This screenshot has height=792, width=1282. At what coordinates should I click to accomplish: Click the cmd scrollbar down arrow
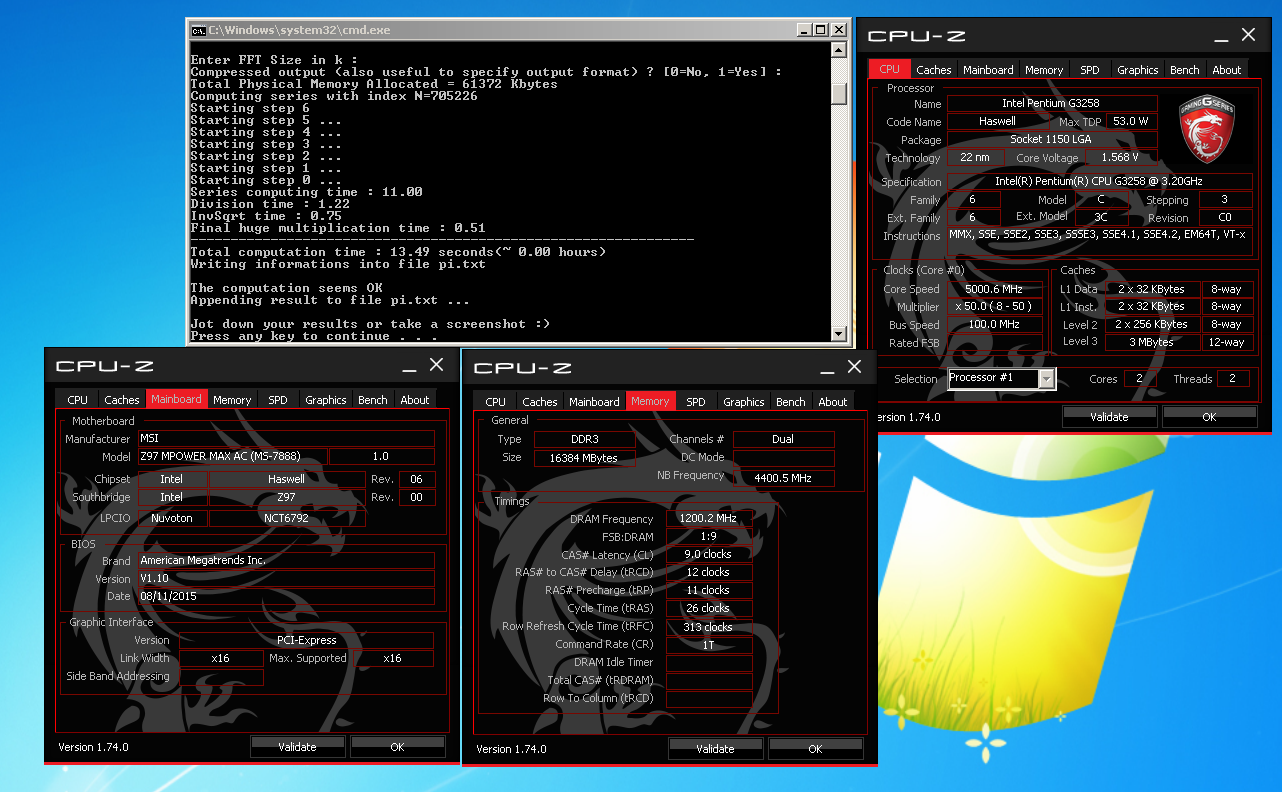click(x=839, y=334)
